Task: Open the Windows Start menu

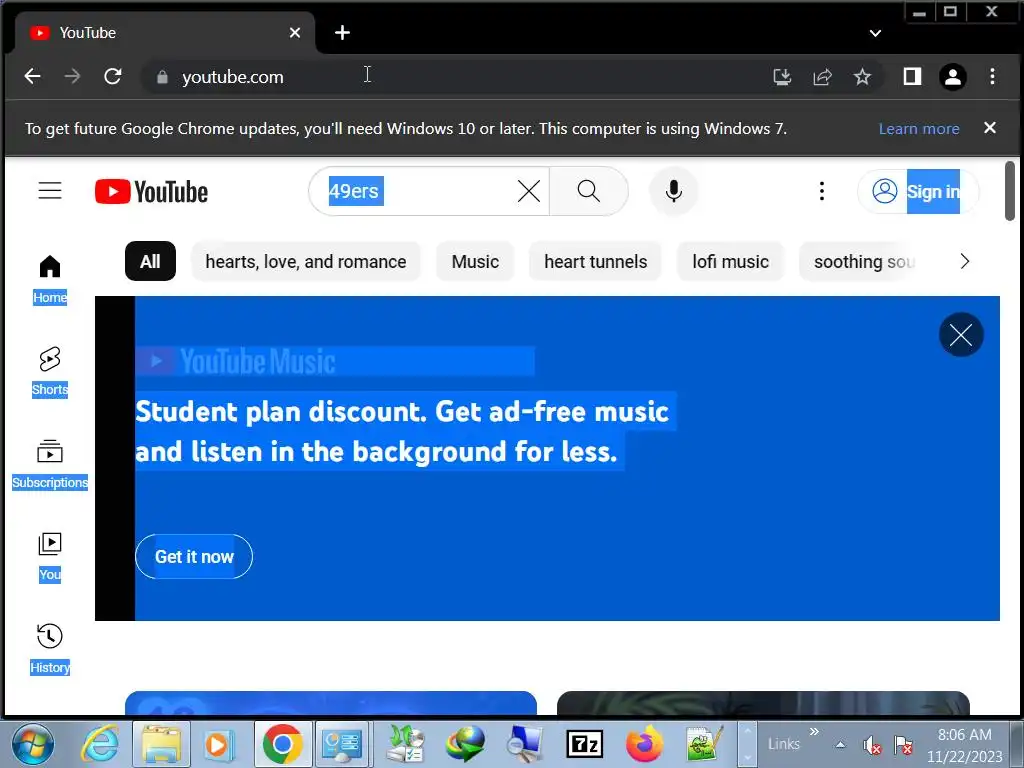Action: (x=33, y=744)
